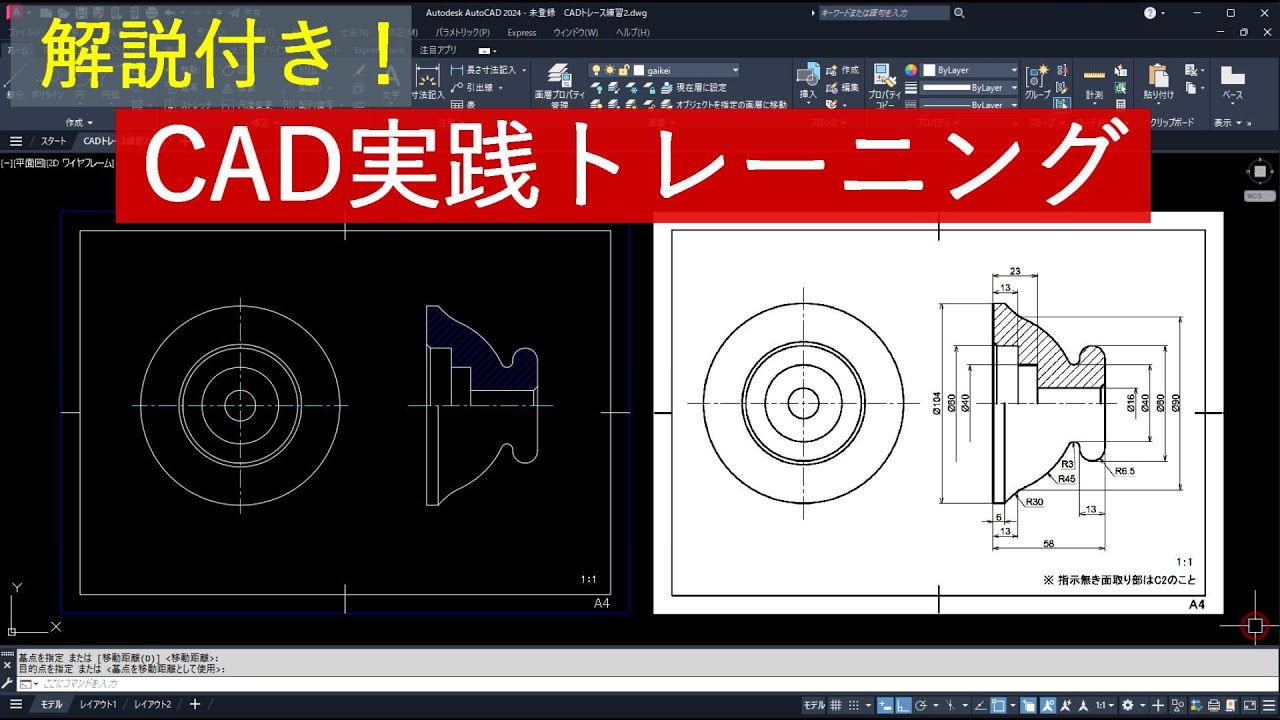Click the ViewCube top face in drawing area
This screenshot has height=720, width=1280.
(1260, 172)
